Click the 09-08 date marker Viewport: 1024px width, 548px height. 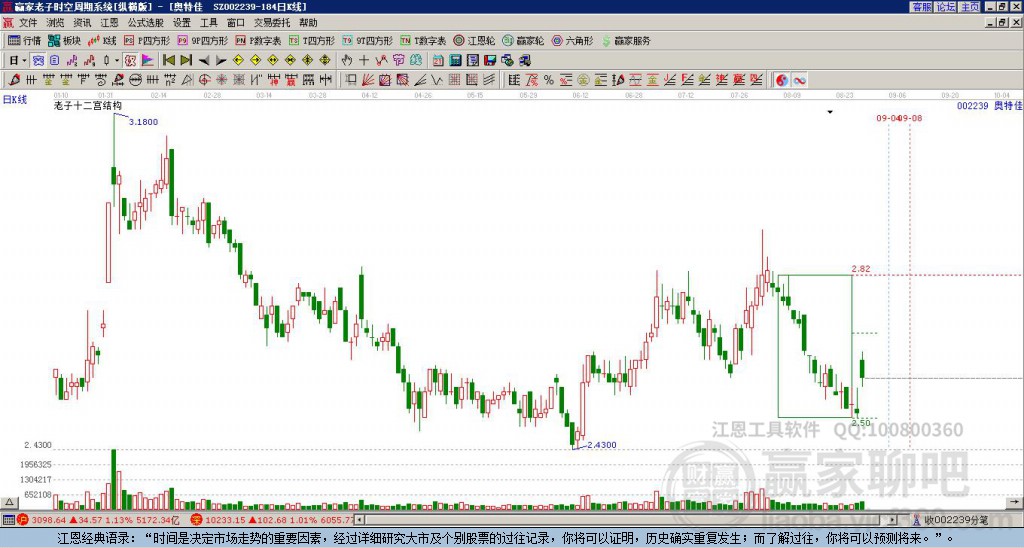(x=910, y=118)
